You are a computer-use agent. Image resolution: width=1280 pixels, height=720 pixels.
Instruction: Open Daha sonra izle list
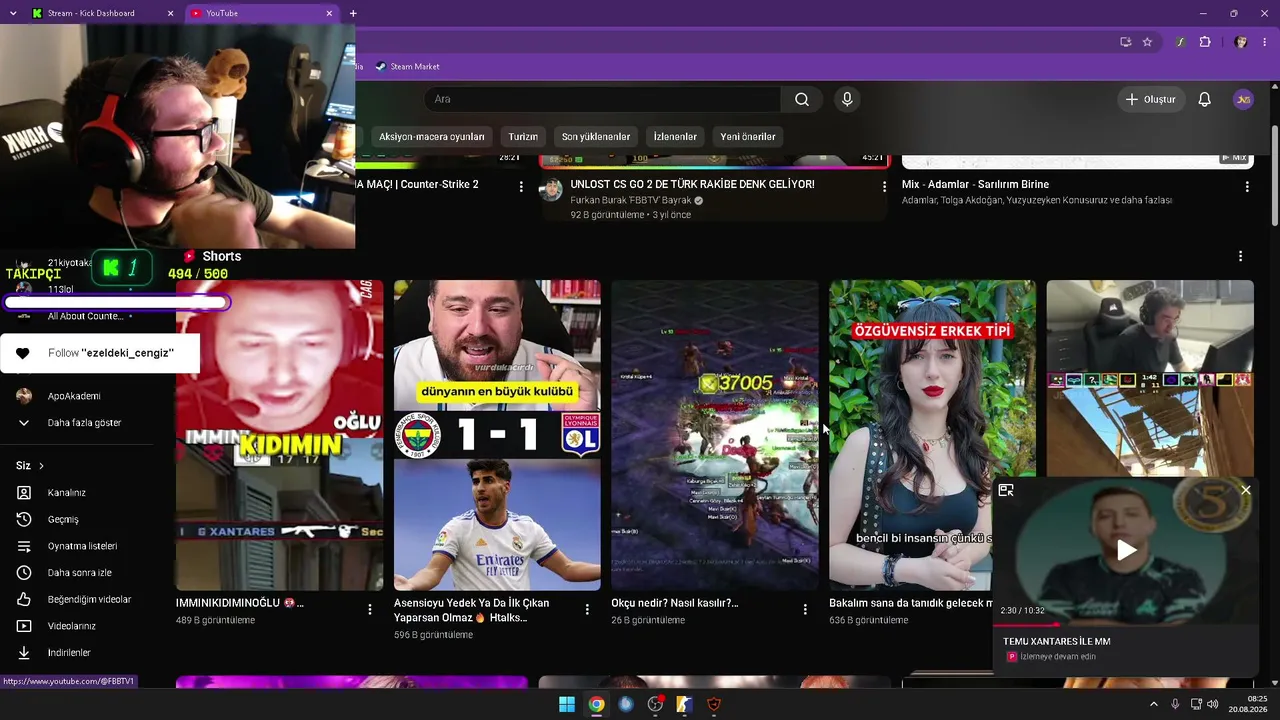[x=79, y=573]
